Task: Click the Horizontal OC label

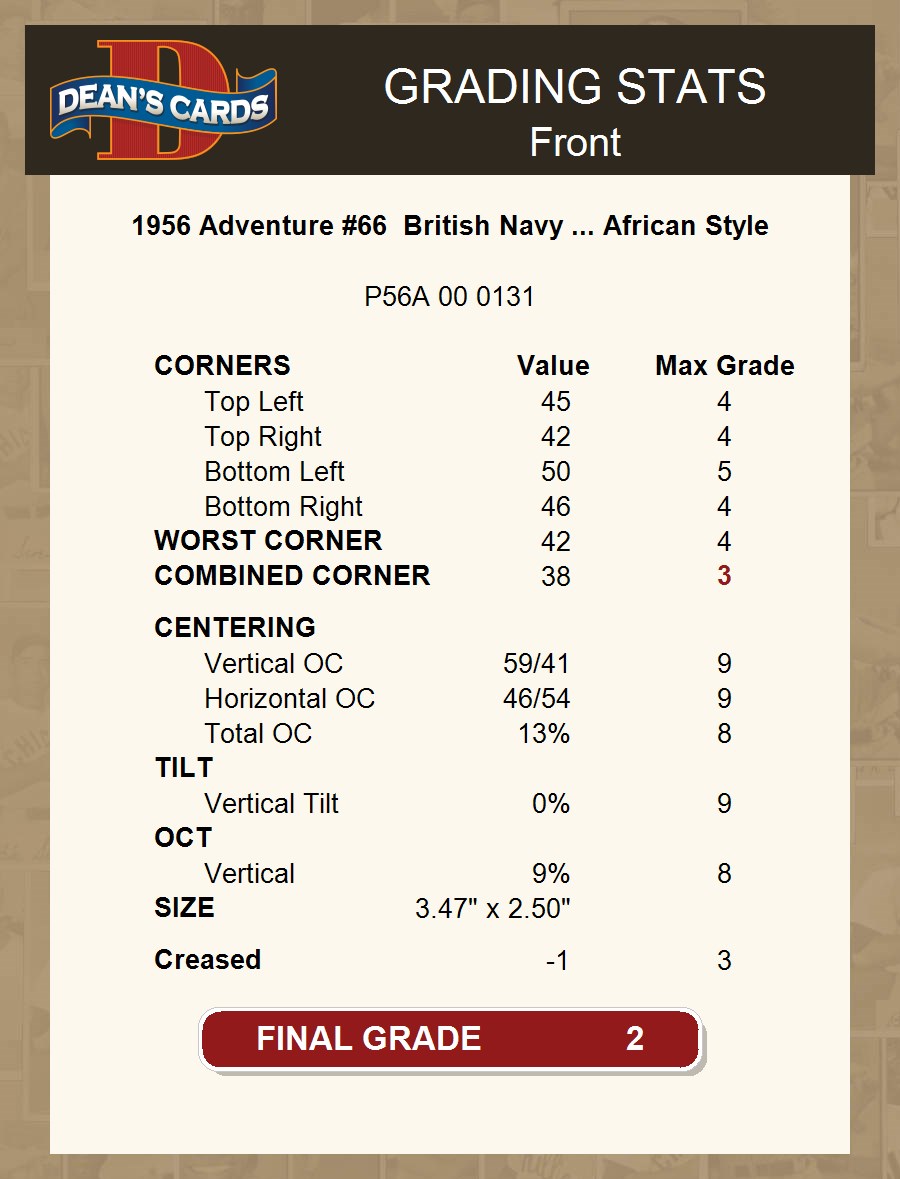Action: point(289,699)
